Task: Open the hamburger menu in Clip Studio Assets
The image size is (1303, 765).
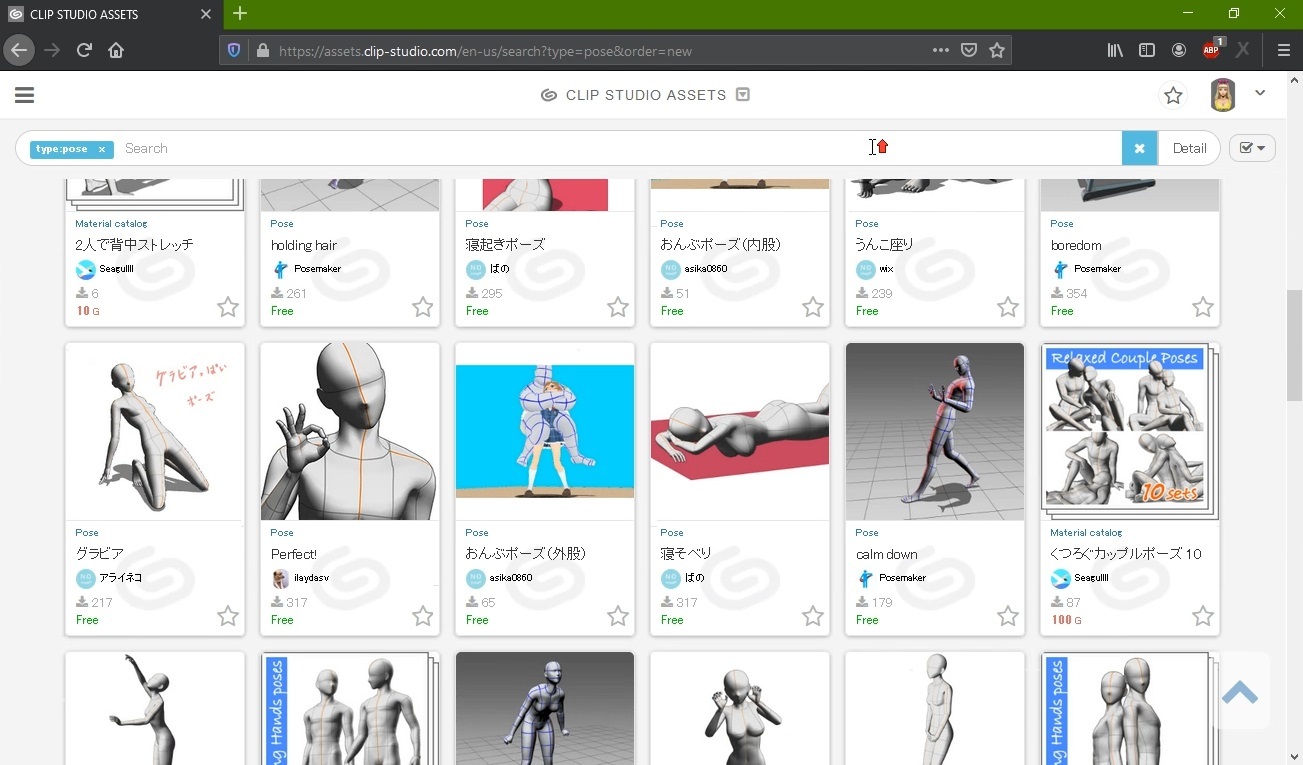Action: click(25, 95)
